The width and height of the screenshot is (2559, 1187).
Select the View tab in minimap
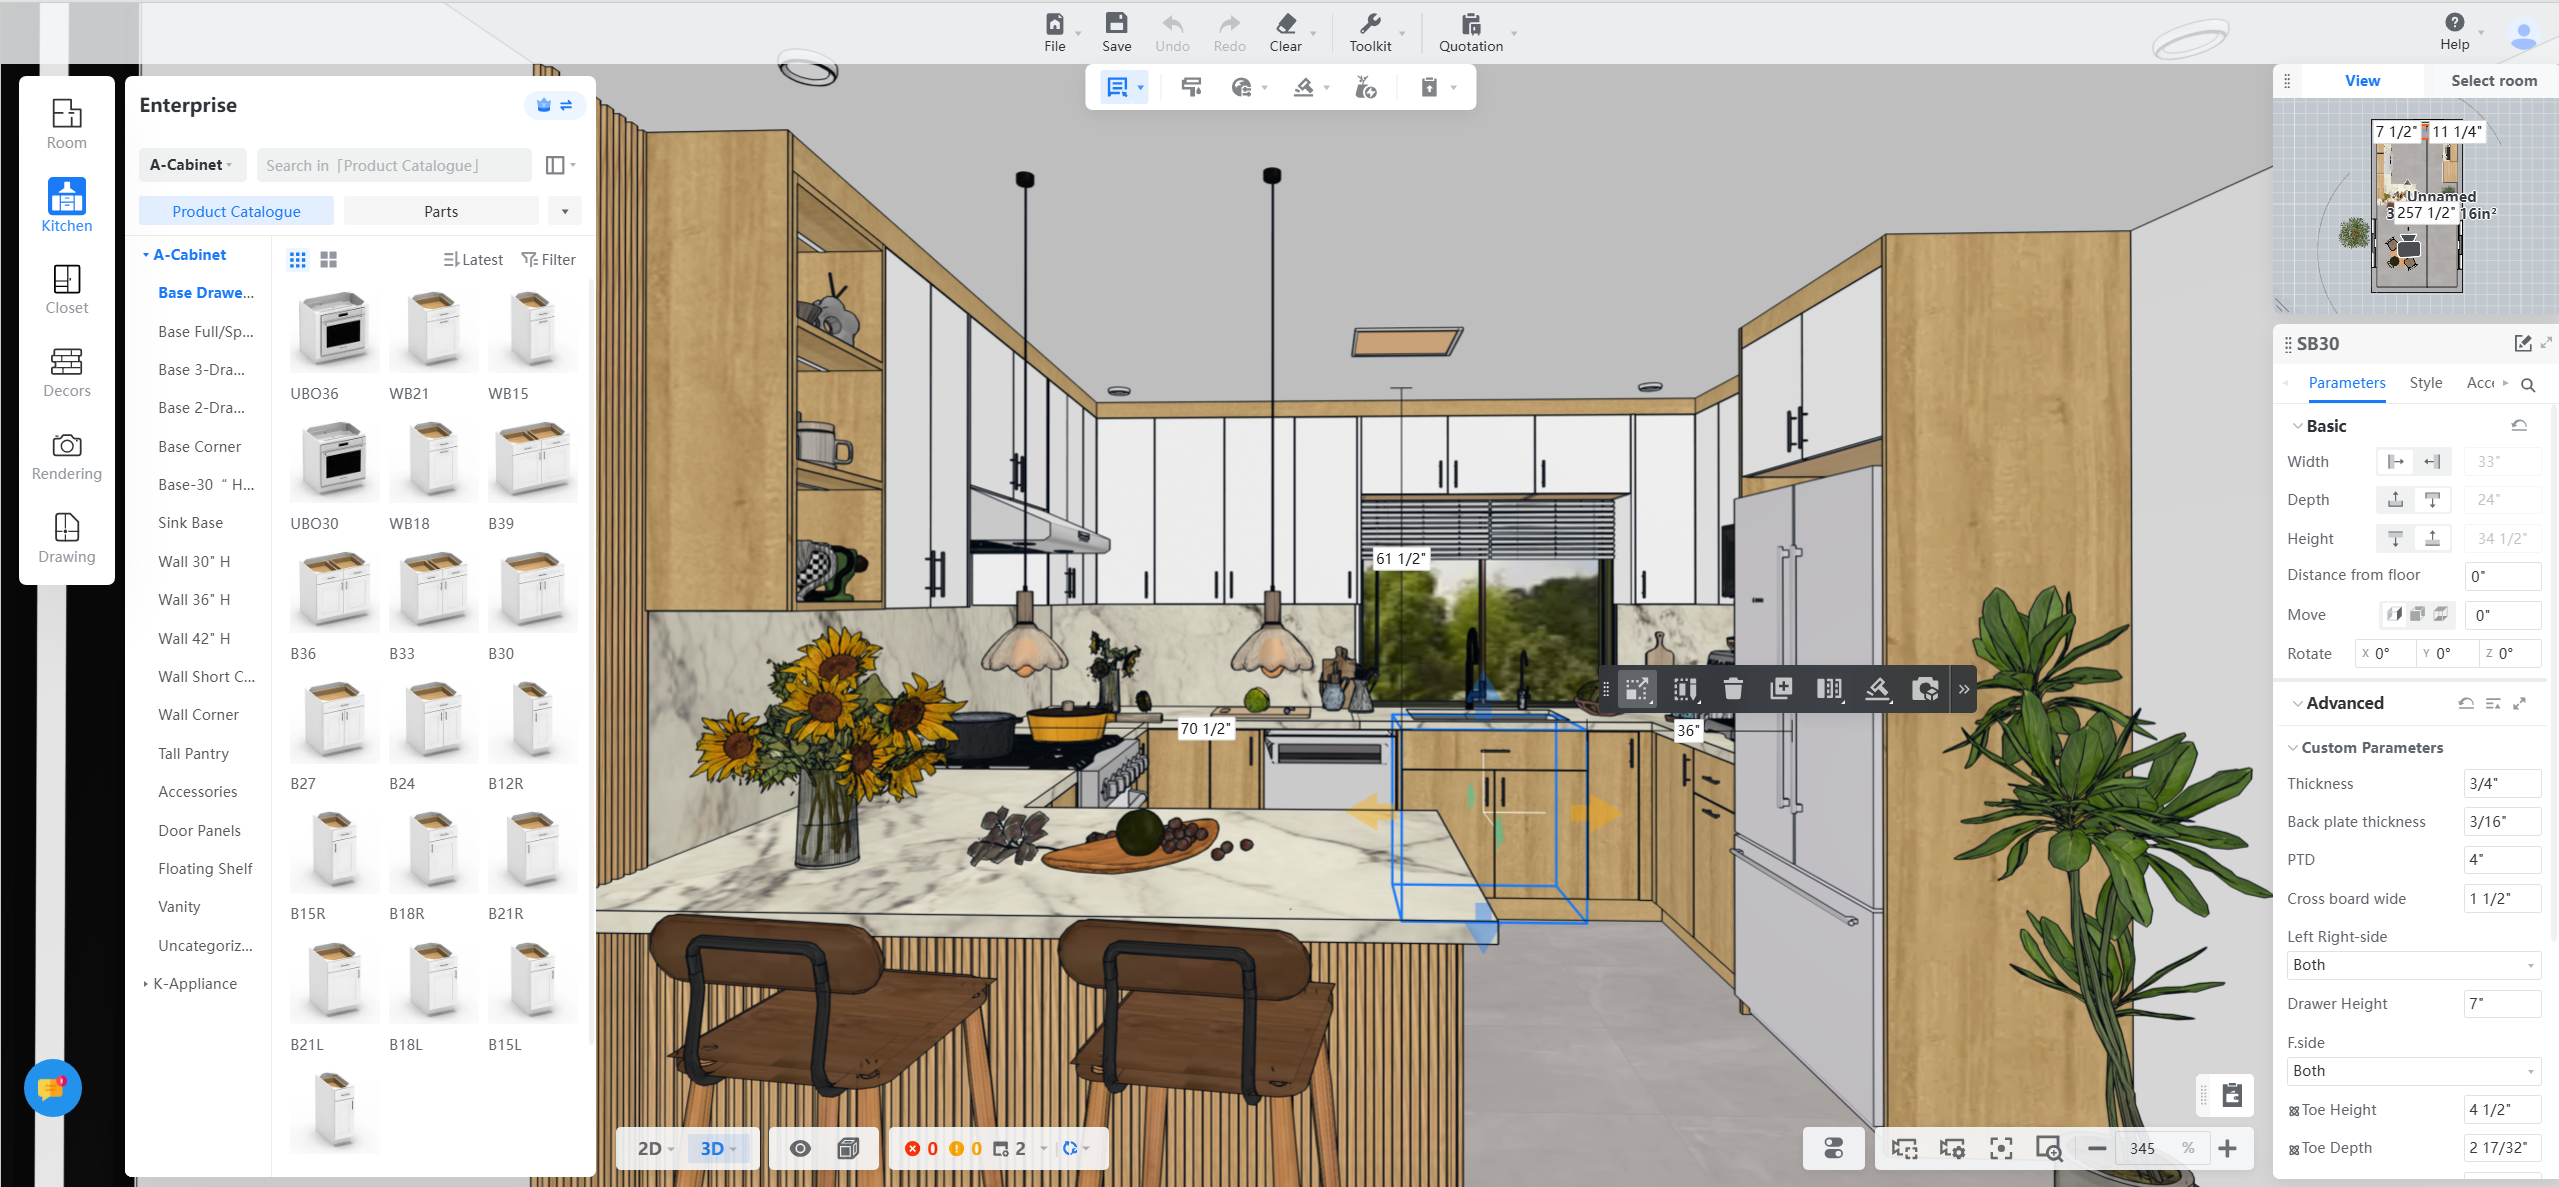pyautogui.click(x=2362, y=81)
